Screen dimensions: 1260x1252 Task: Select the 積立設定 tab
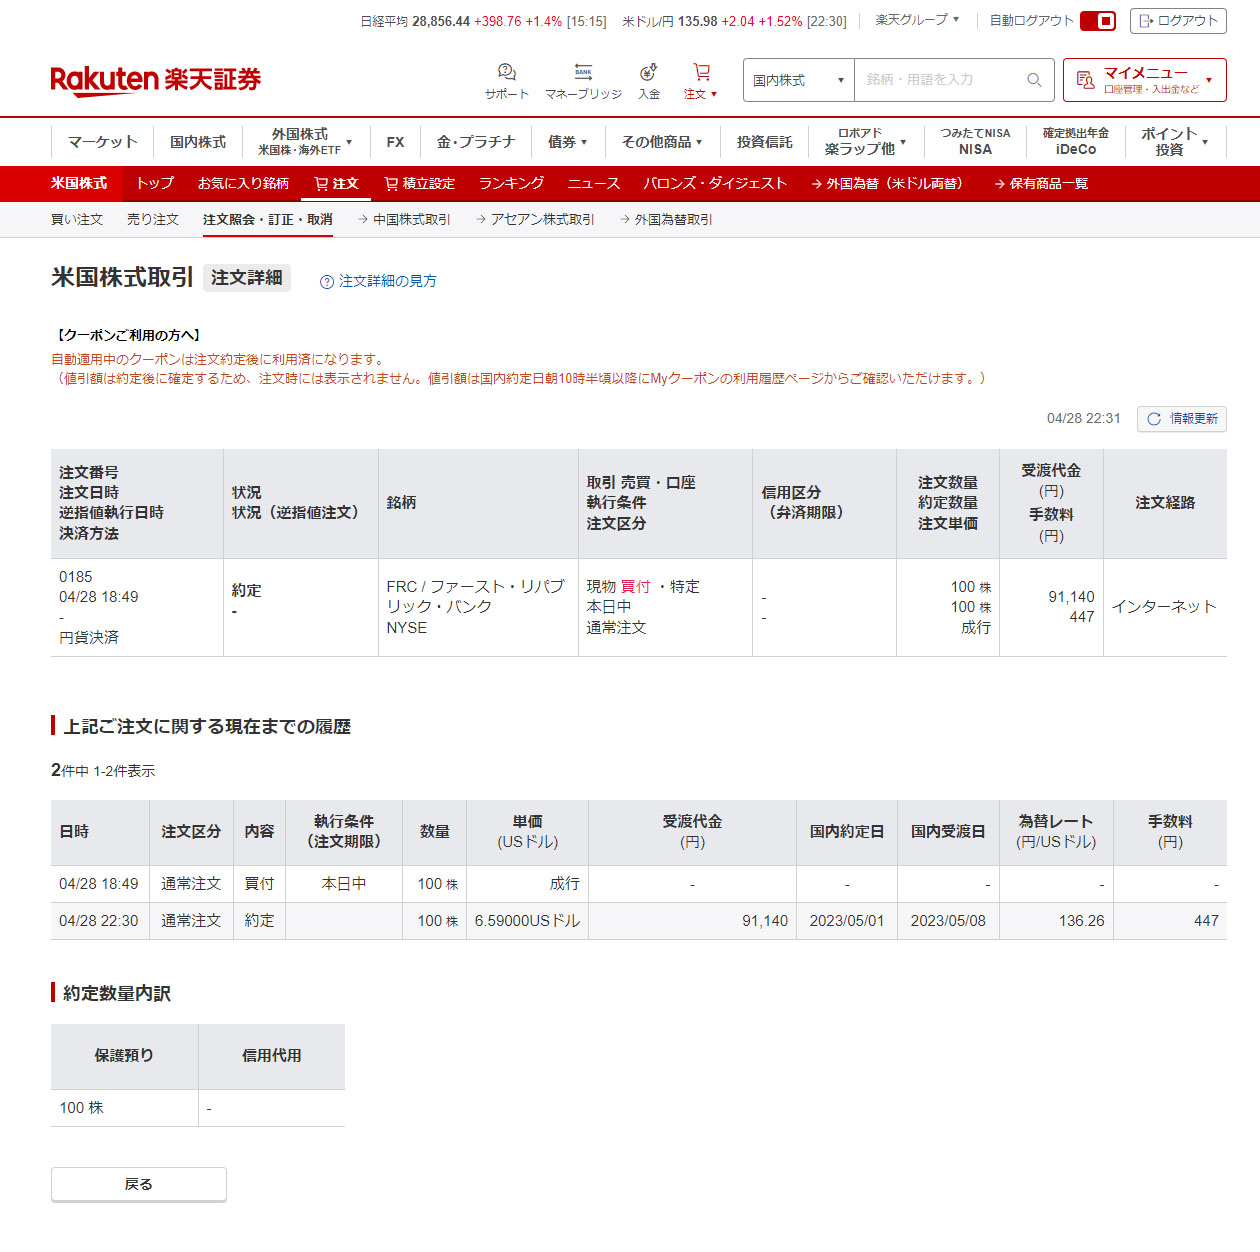[x=419, y=184]
